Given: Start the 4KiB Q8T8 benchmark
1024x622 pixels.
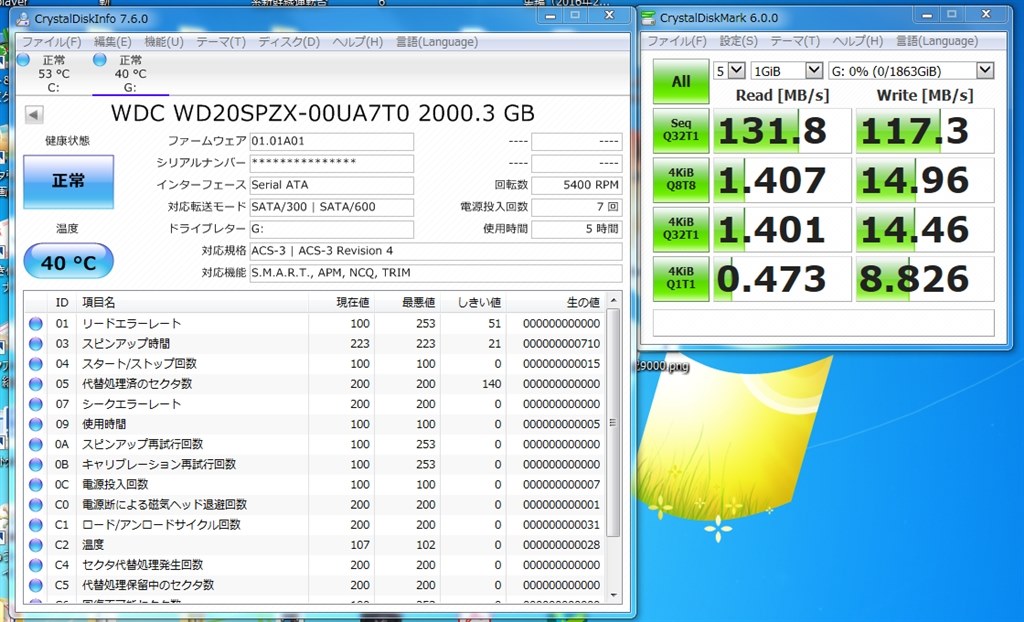Looking at the screenshot, I should (x=680, y=180).
